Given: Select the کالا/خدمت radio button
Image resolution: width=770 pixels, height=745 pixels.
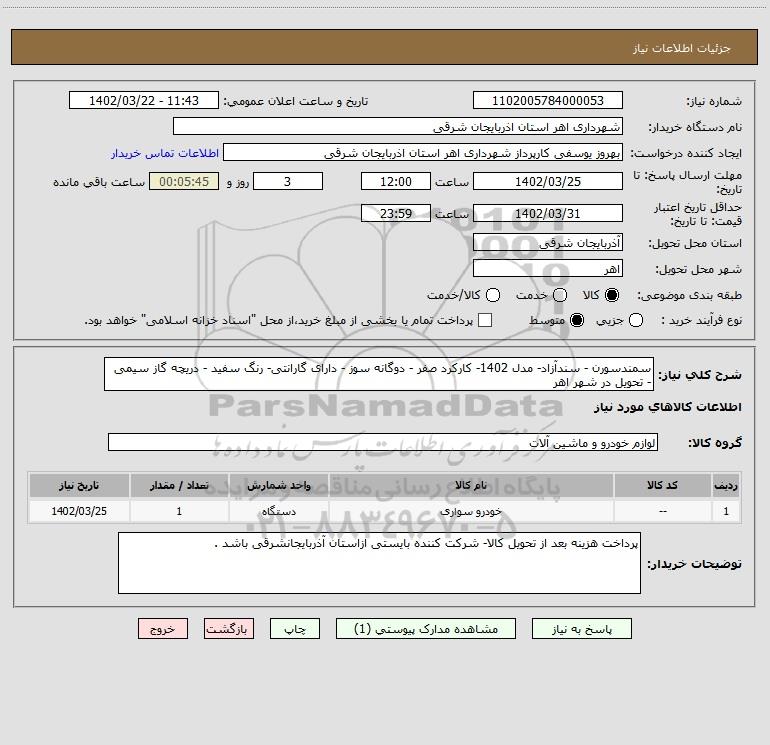Looking at the screenshot, I should (493, 295).
